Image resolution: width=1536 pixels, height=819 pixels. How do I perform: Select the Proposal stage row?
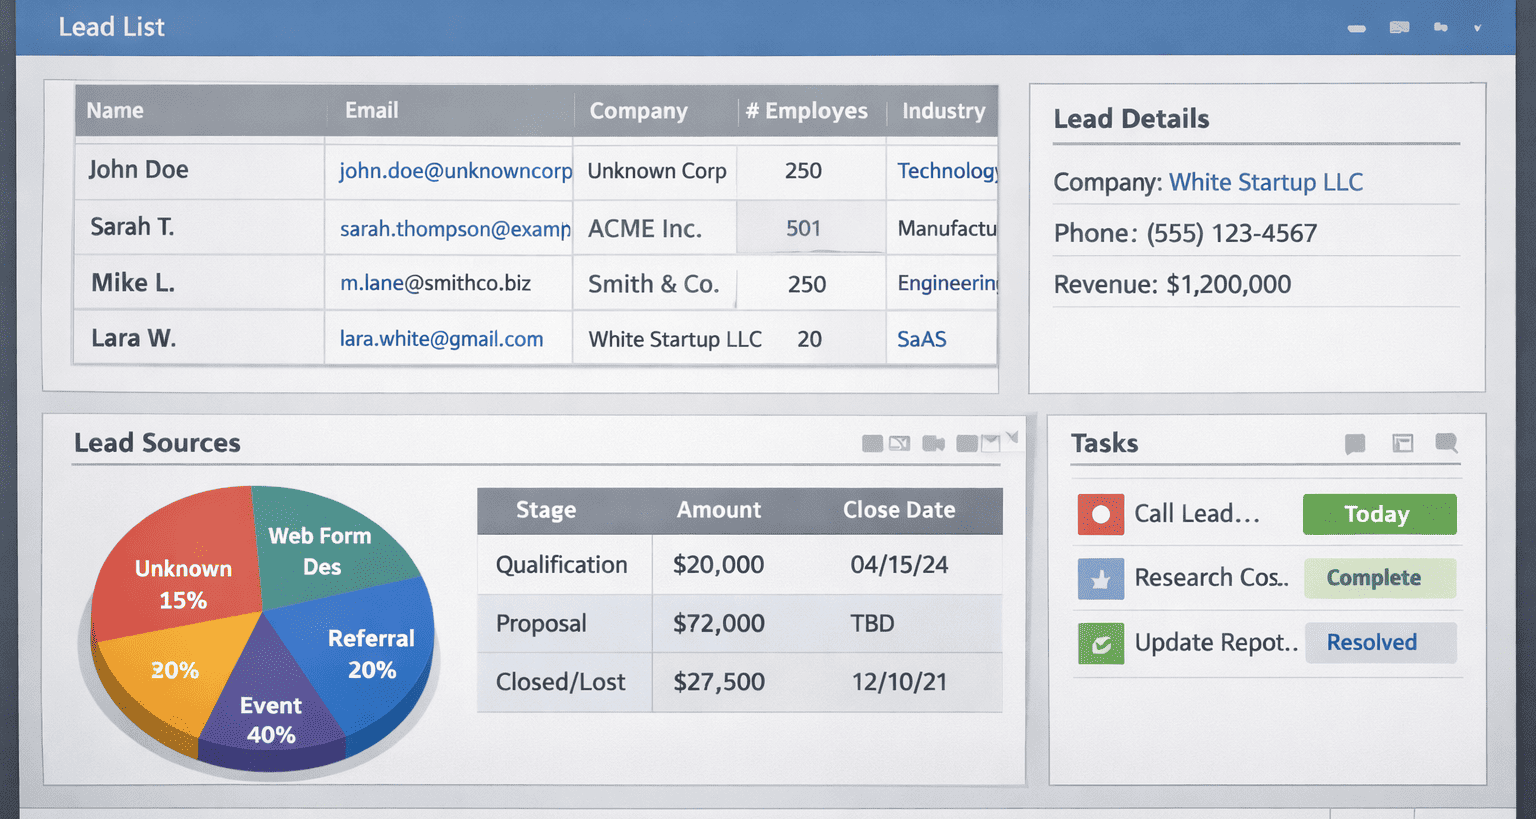click(740, 623)
